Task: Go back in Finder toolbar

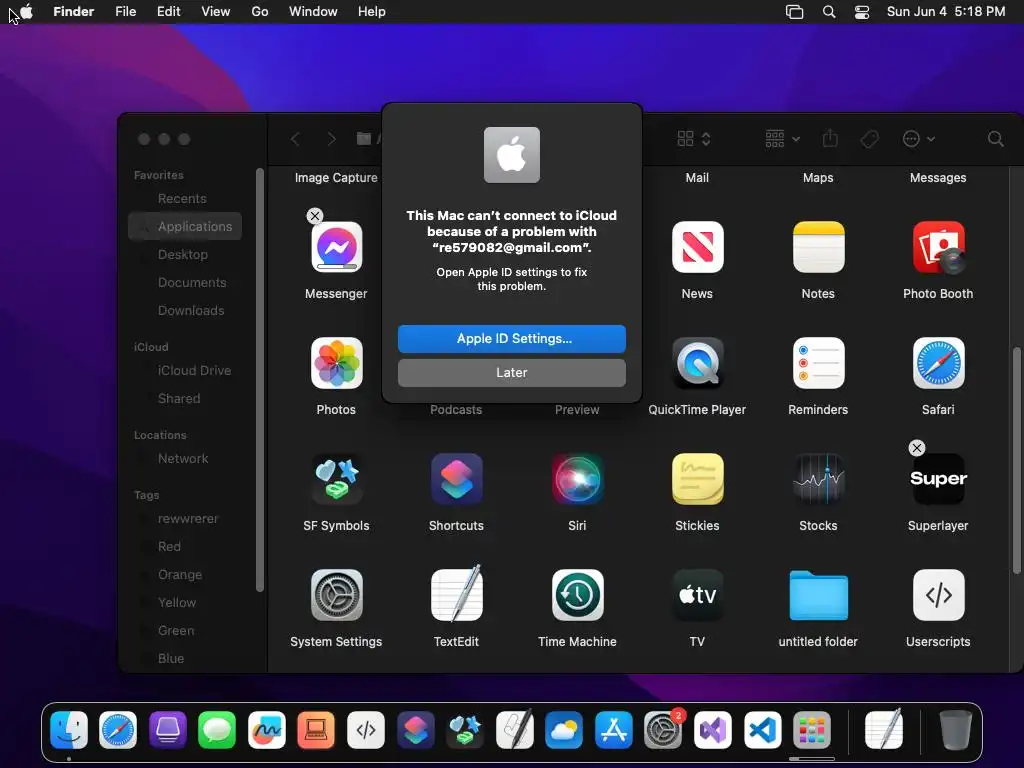Action: (x=295, y=138)
